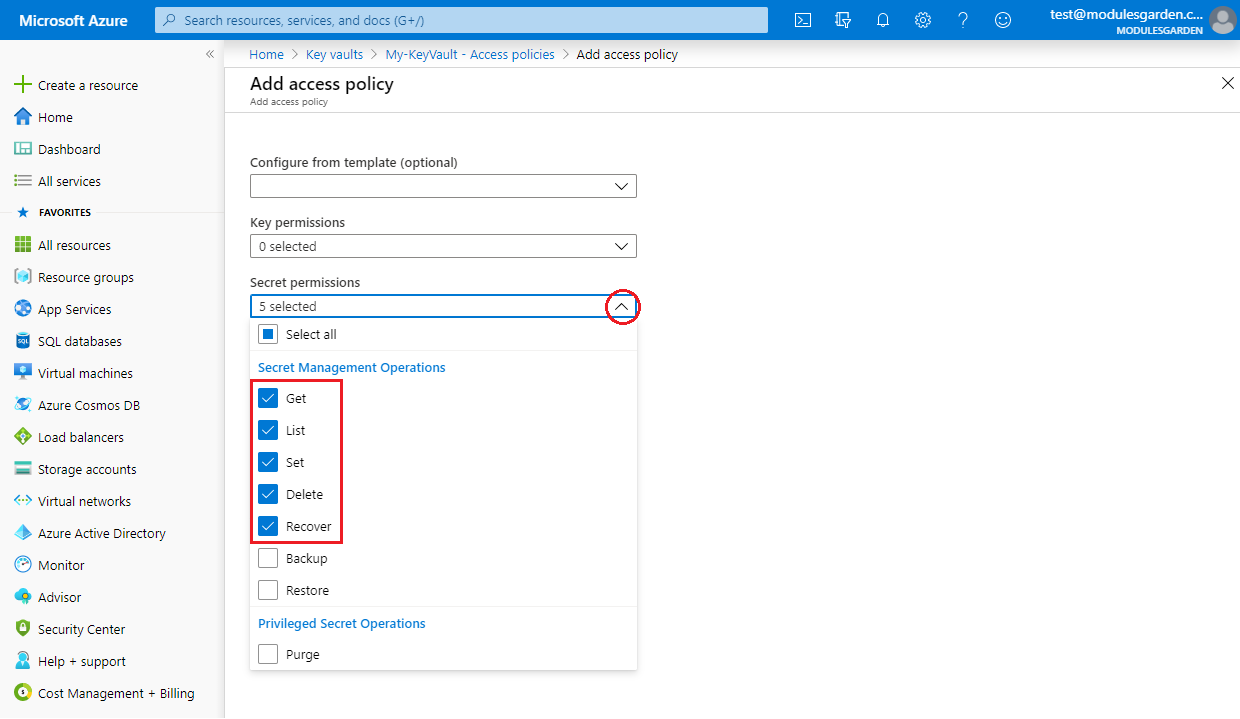Uncheck the Recover secret permission
The width and height of the screenshot is (1240, 719).
pos(268,526)
